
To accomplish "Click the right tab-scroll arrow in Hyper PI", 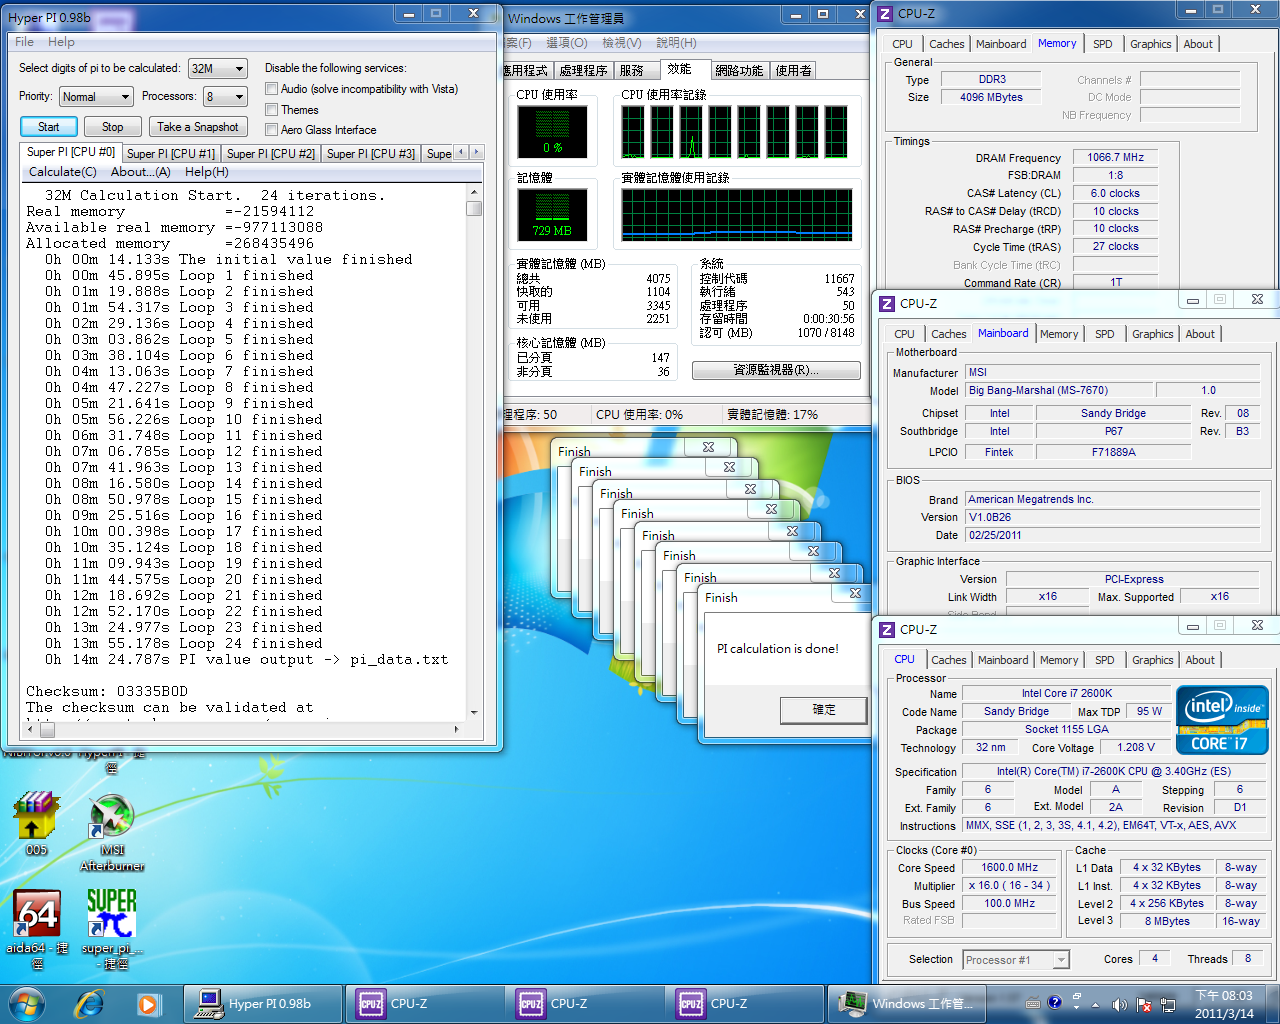I will pyautogui.click(x=476, y=152).
